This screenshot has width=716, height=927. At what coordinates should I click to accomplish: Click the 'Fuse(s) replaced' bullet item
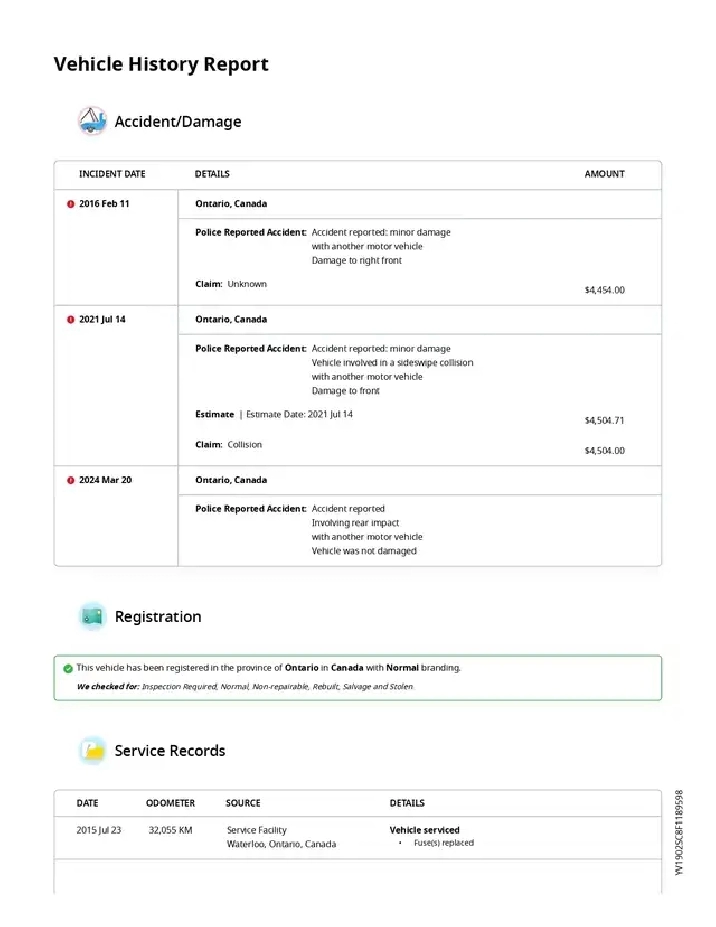[443, 843]
